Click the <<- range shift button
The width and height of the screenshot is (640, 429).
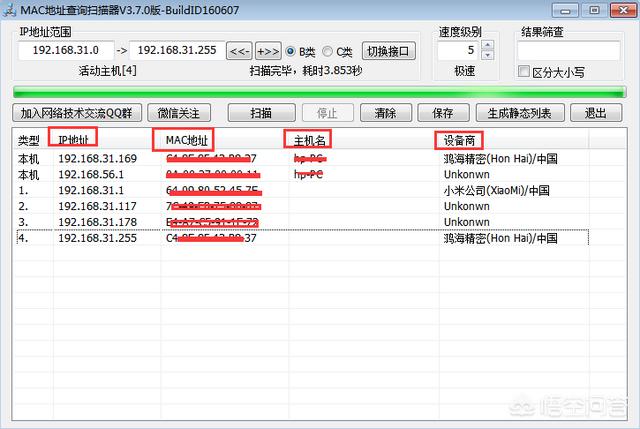click(239, 51)
